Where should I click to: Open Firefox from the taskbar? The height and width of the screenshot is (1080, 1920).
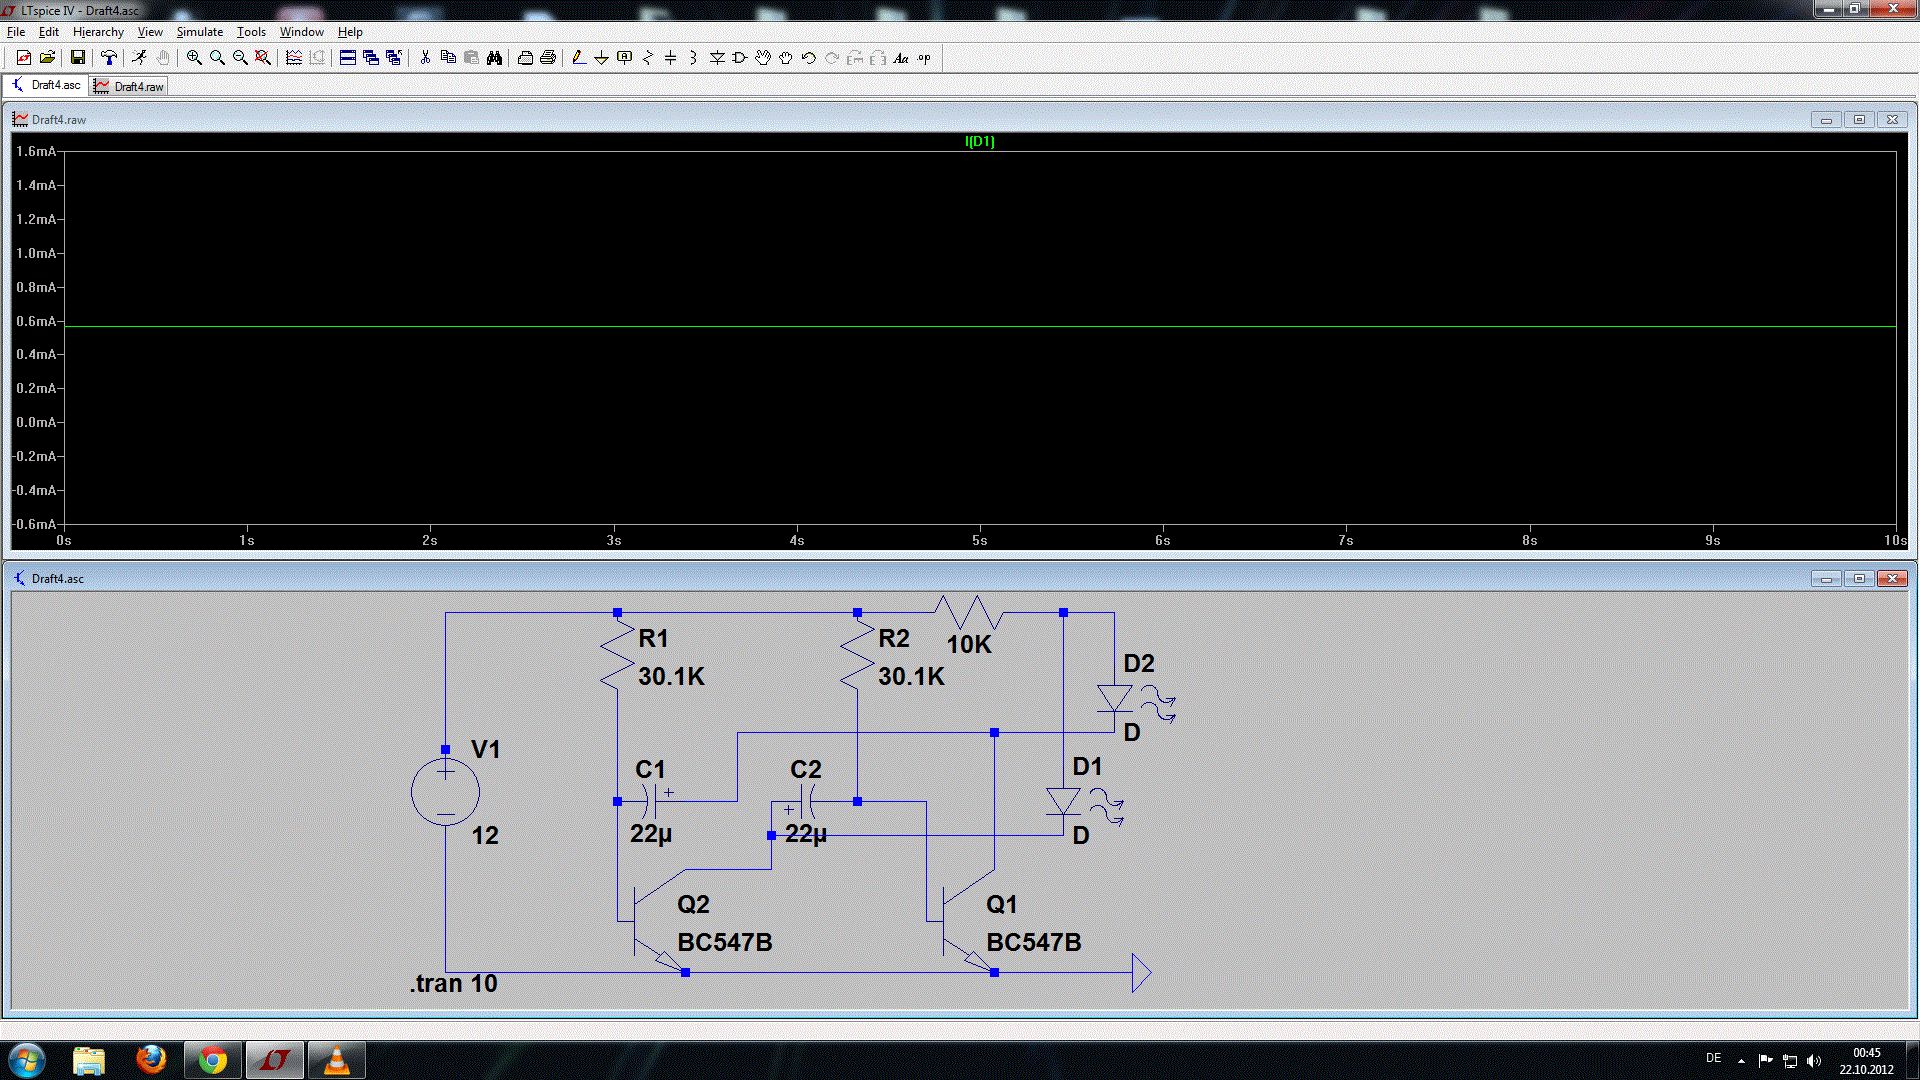(x=151, y=1059)
